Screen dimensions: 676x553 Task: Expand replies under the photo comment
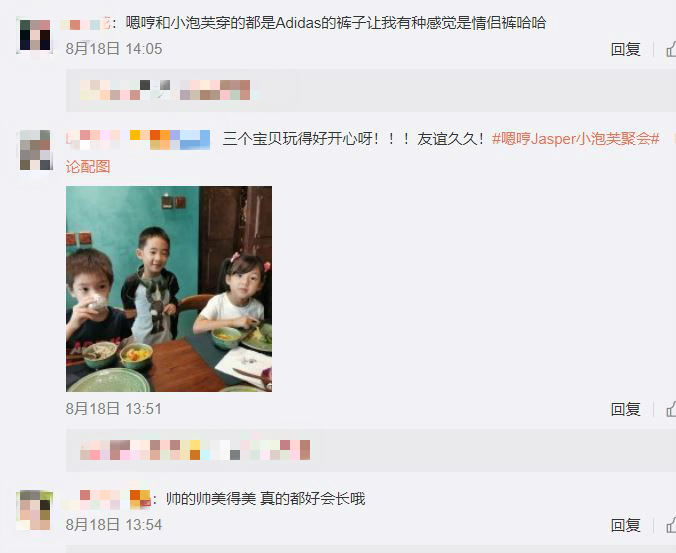(195, 450)
